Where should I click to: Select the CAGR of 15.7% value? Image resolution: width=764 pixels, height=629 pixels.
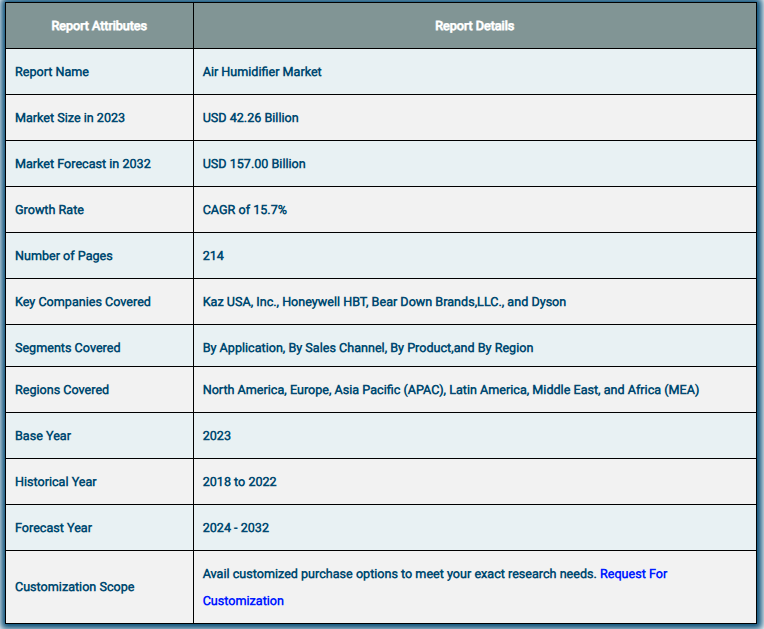point(245,210)
